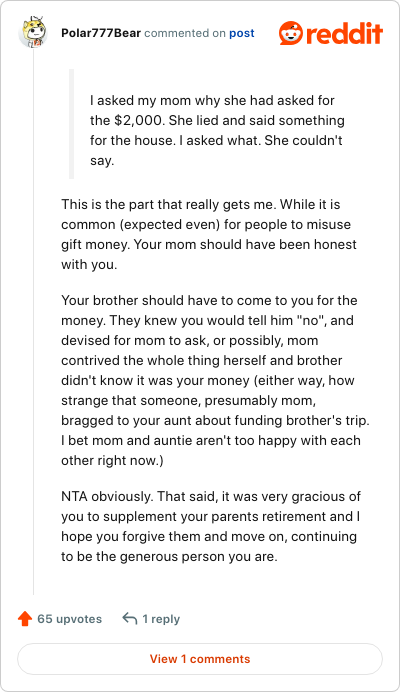Click the line "with you." in first paragraph
This screenshot has width=400, height=692.
[x=89, y=265]
